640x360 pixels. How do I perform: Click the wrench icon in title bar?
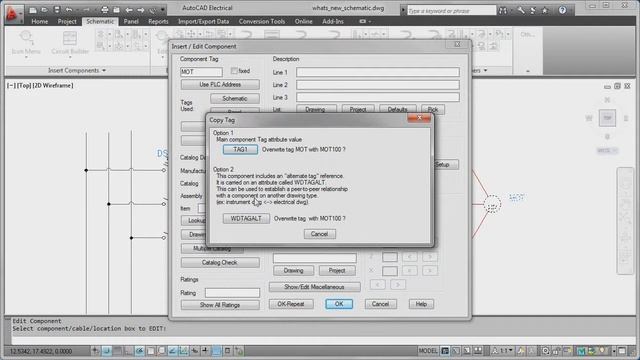coord(521,11)
